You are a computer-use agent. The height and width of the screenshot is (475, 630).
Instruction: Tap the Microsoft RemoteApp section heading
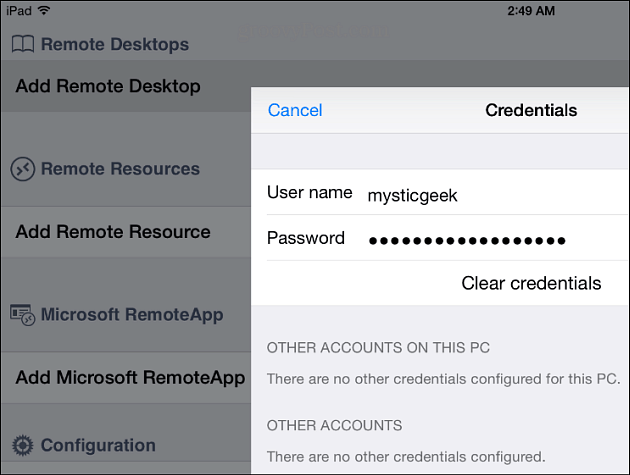tap(132, 315)
